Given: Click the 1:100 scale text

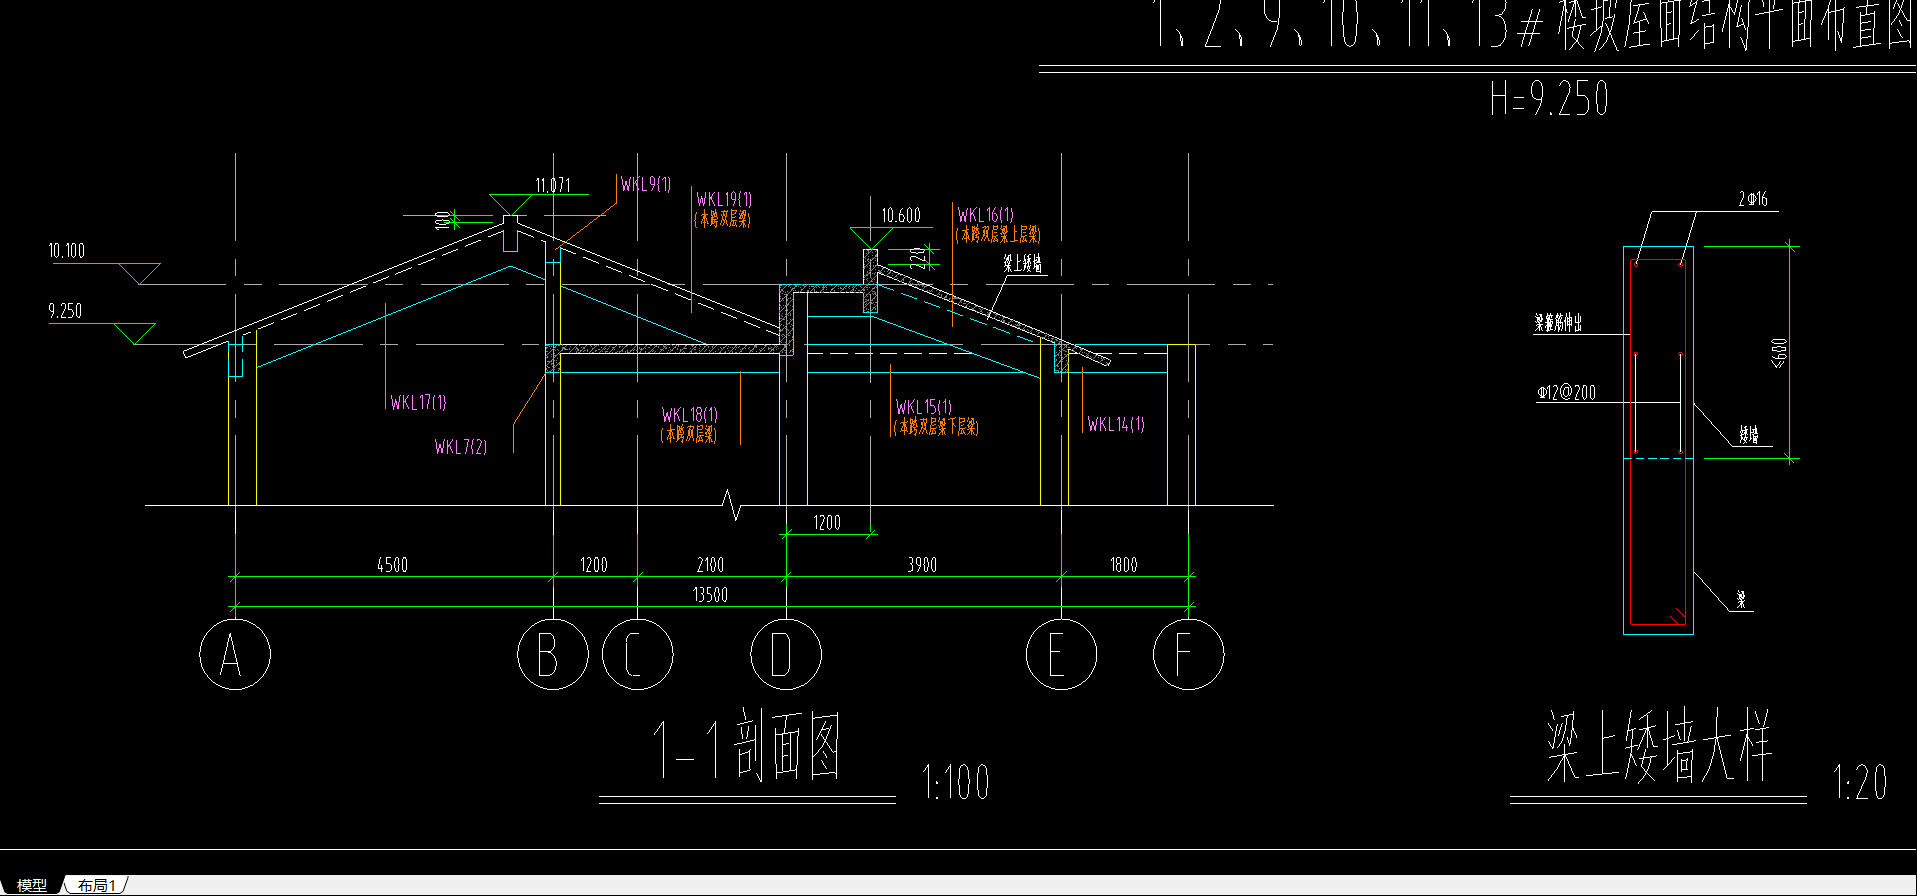Looking at the screenshot, I should point(956,782).
